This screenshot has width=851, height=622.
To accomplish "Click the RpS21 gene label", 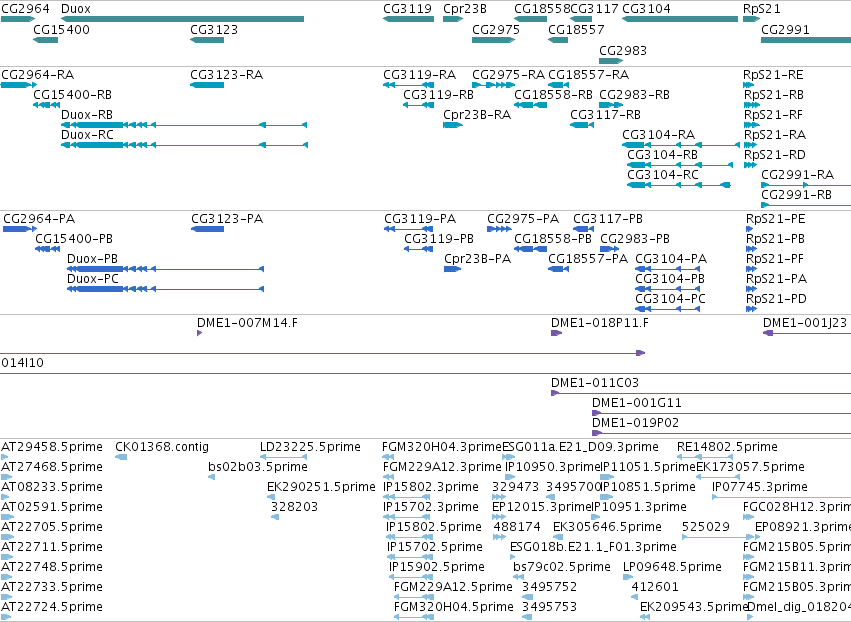I will point(761,9).
